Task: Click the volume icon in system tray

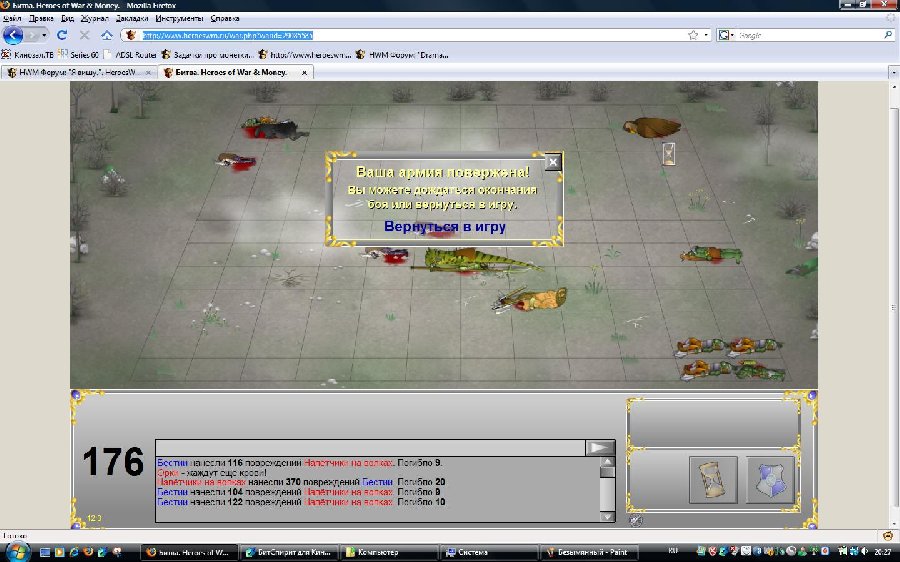Action: point(864,551)
